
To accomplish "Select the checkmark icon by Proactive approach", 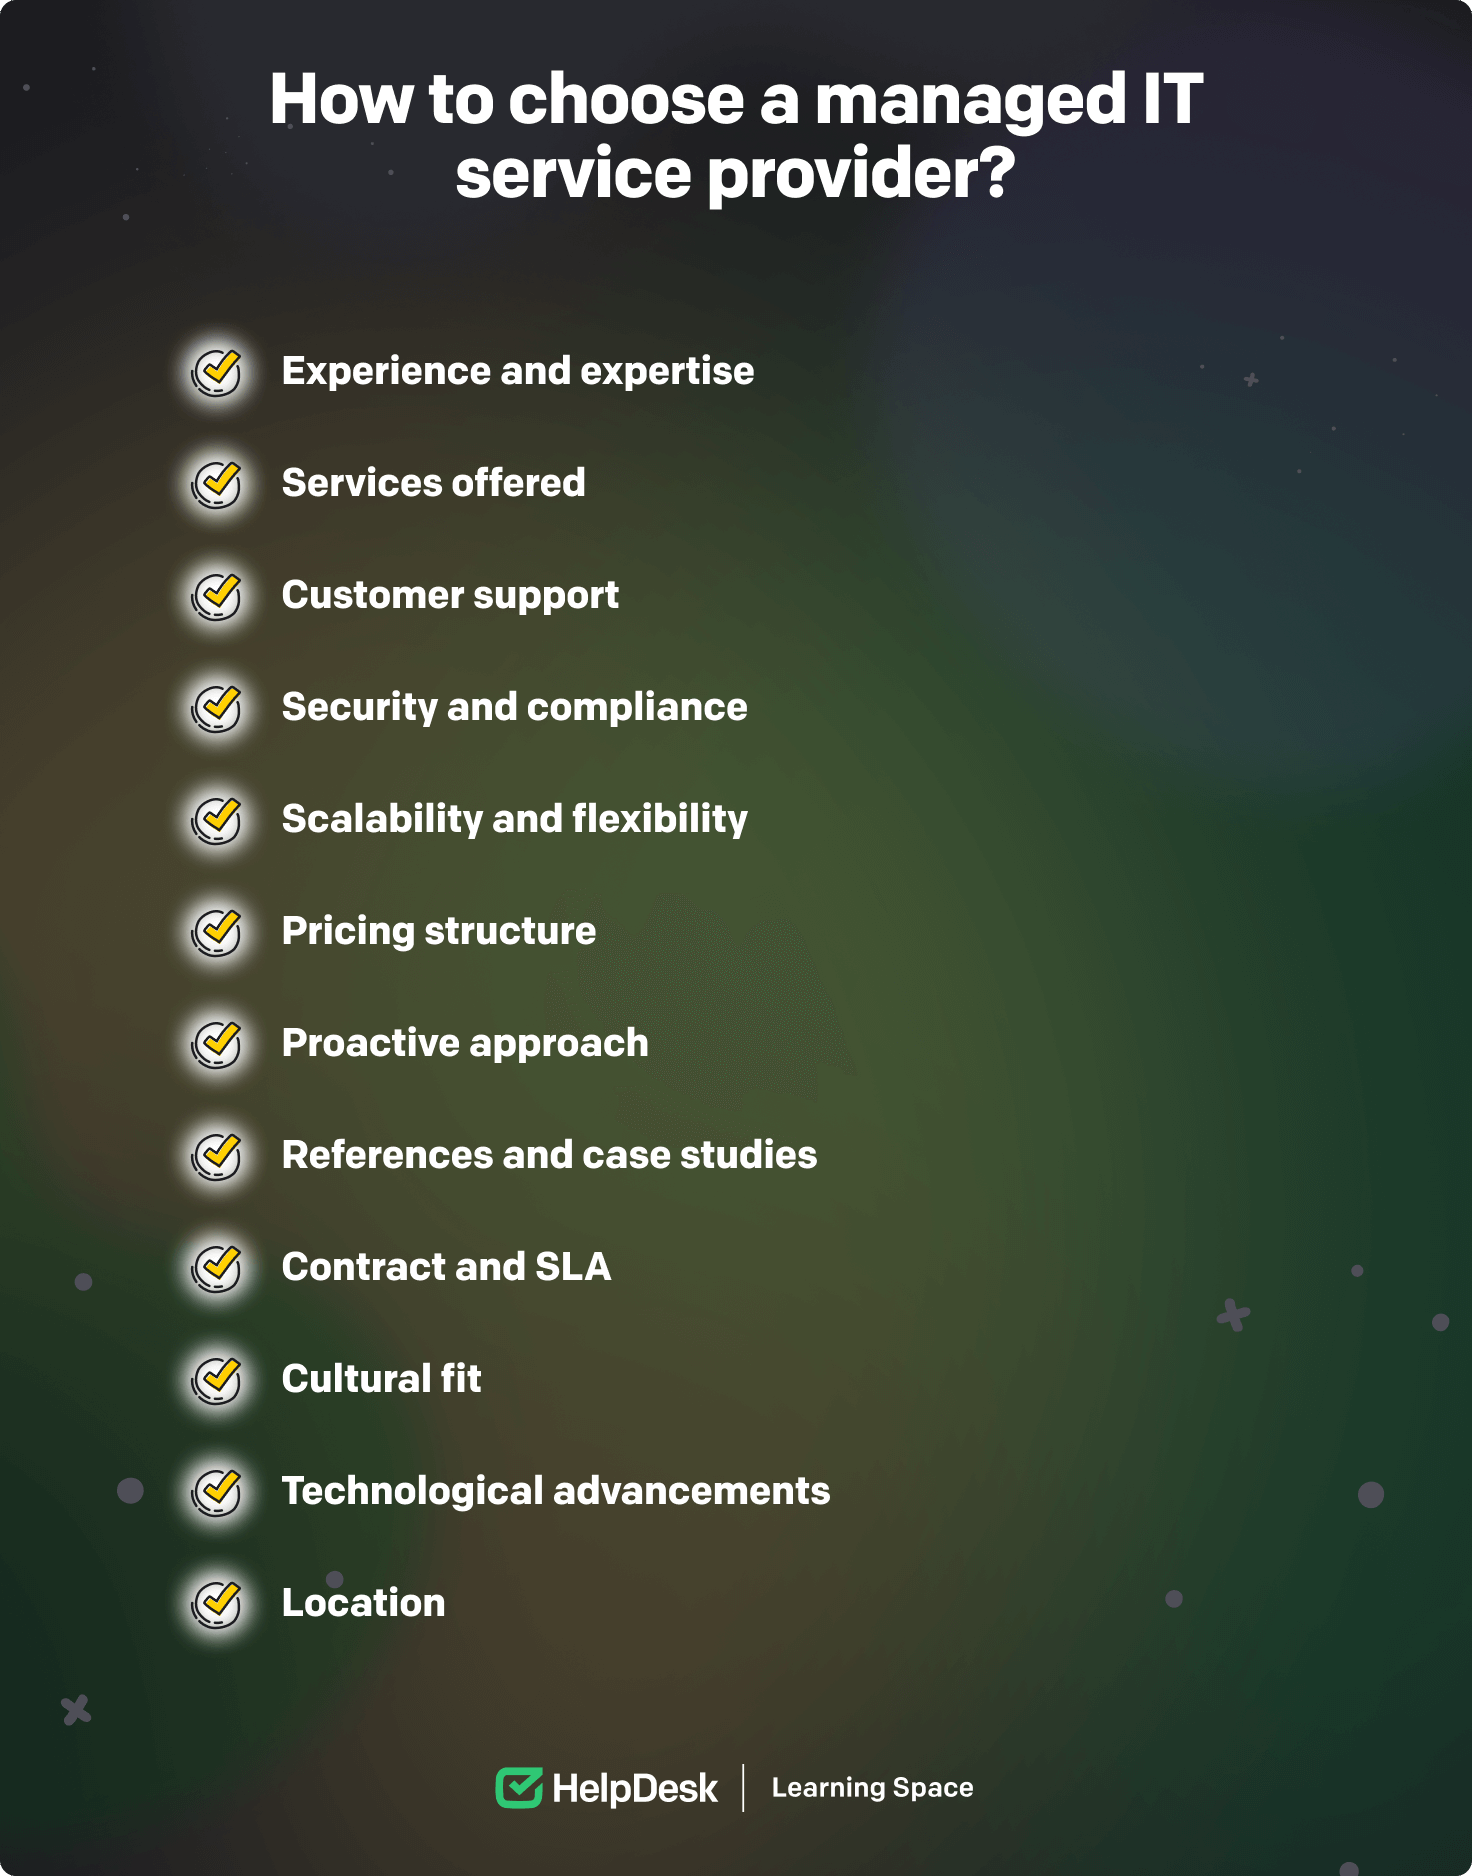I will pos(217,1045).
